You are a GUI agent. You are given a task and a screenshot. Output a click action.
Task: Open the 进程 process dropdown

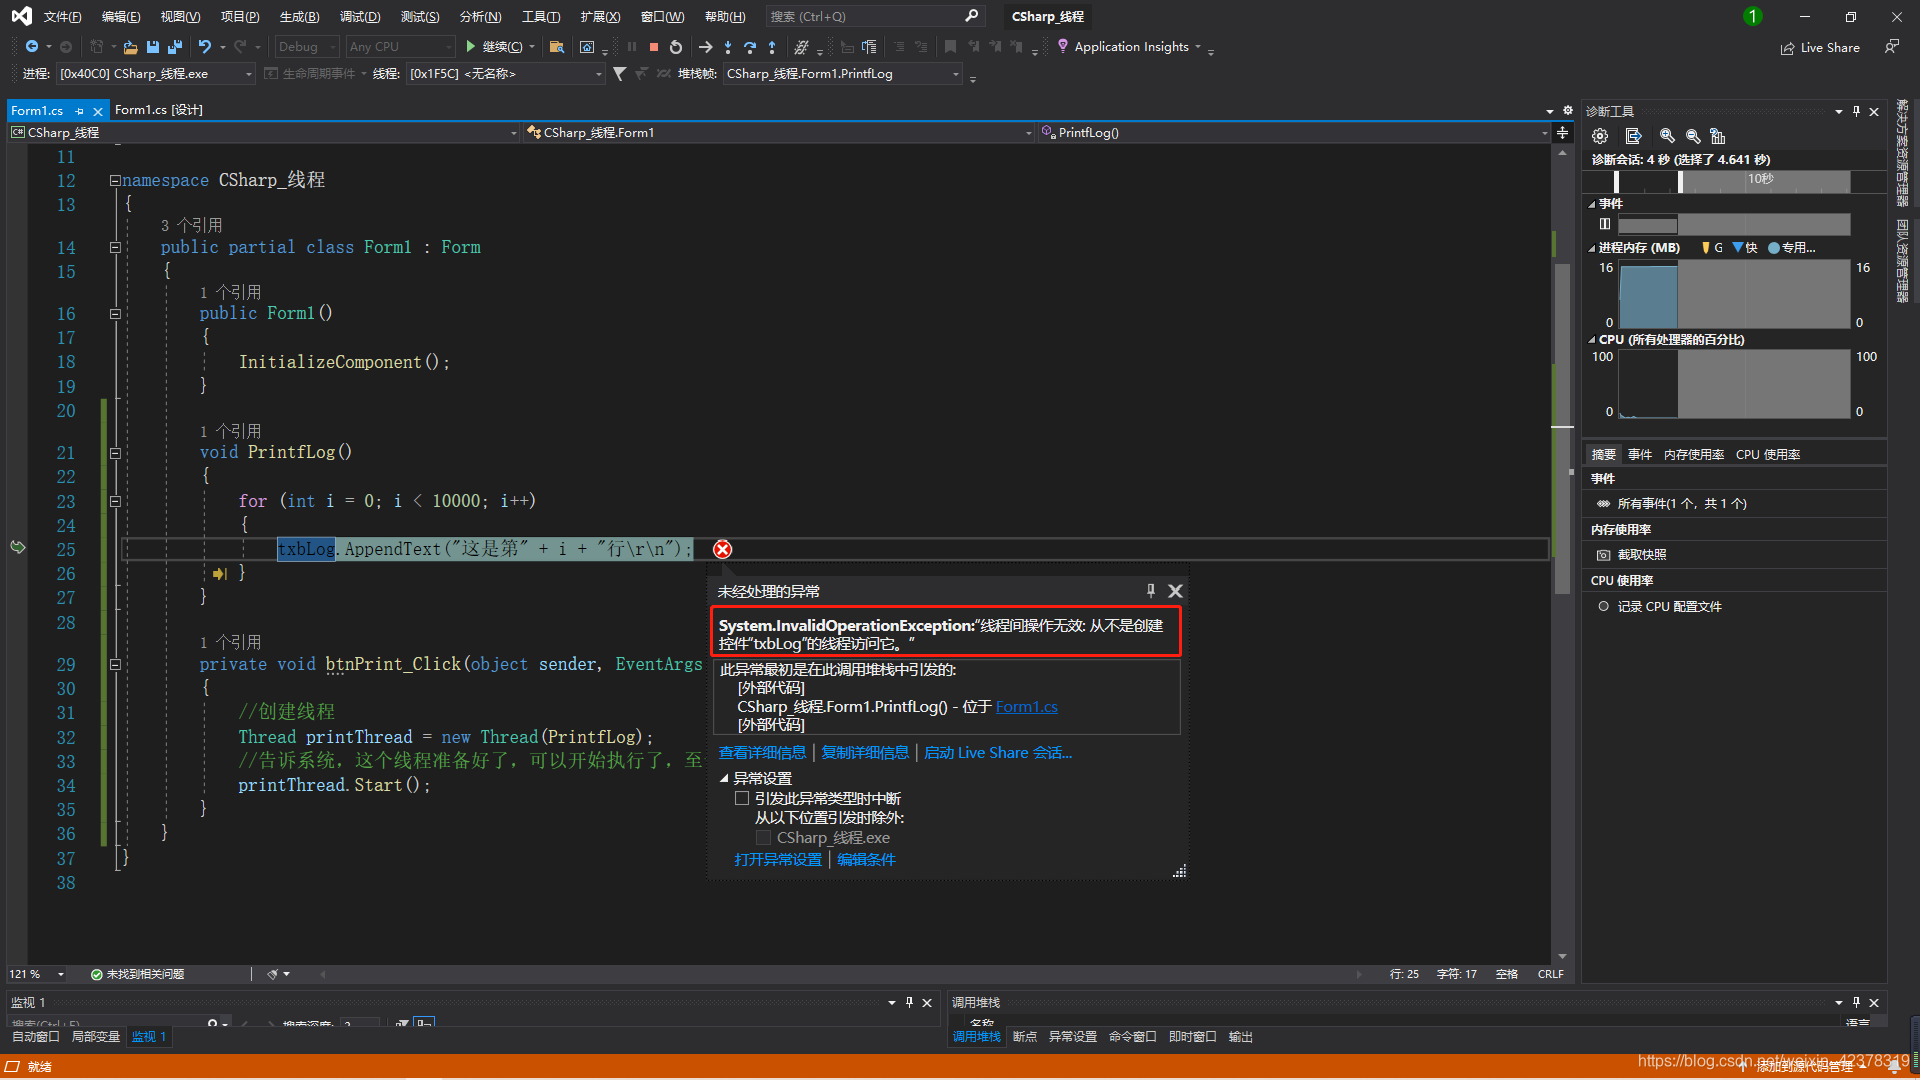tap(248, 74)
